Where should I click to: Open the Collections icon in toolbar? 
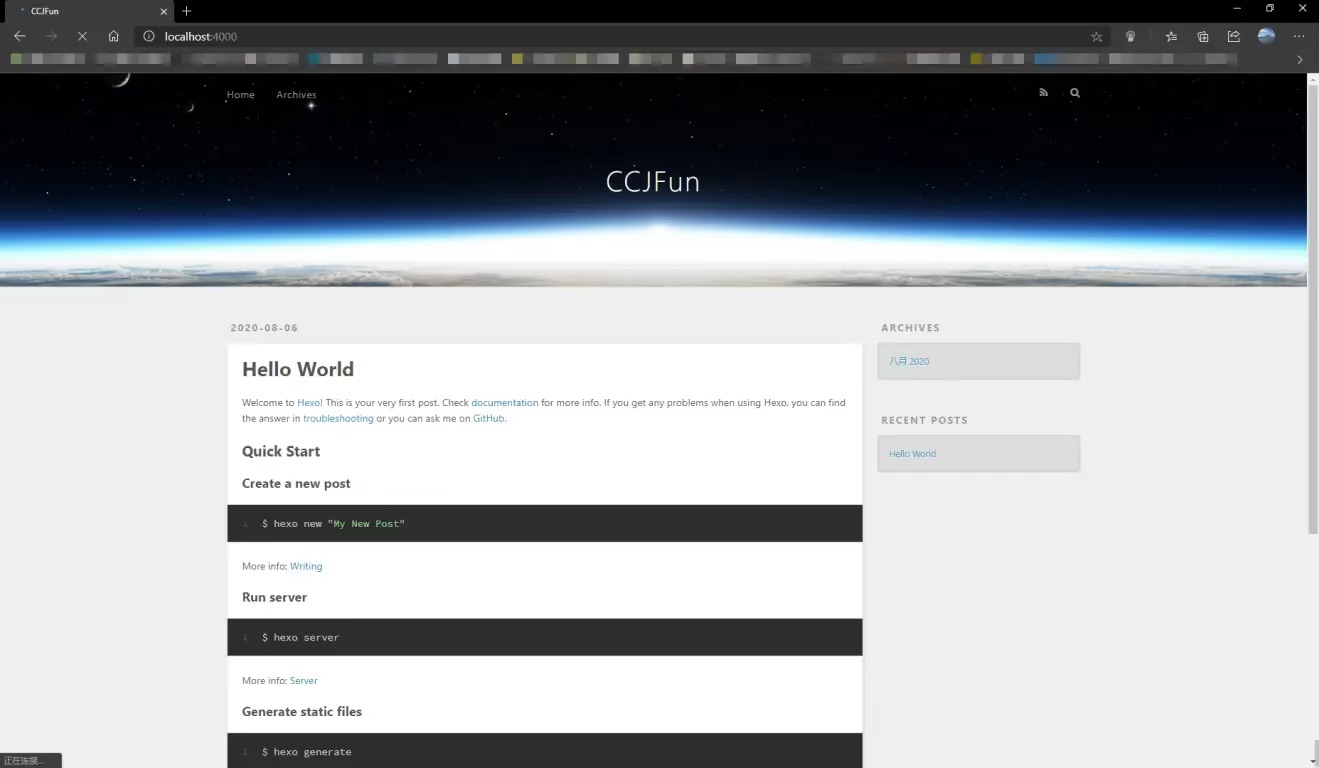[1203, 36]
